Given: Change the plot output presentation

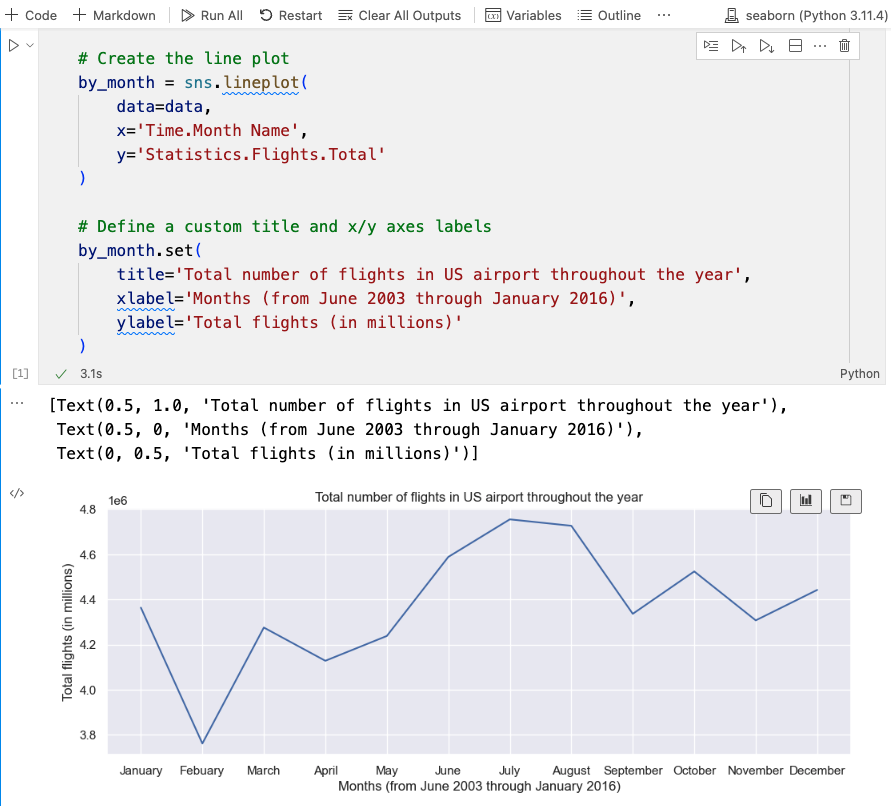Looking at the screenshot, I should point(806,500).
